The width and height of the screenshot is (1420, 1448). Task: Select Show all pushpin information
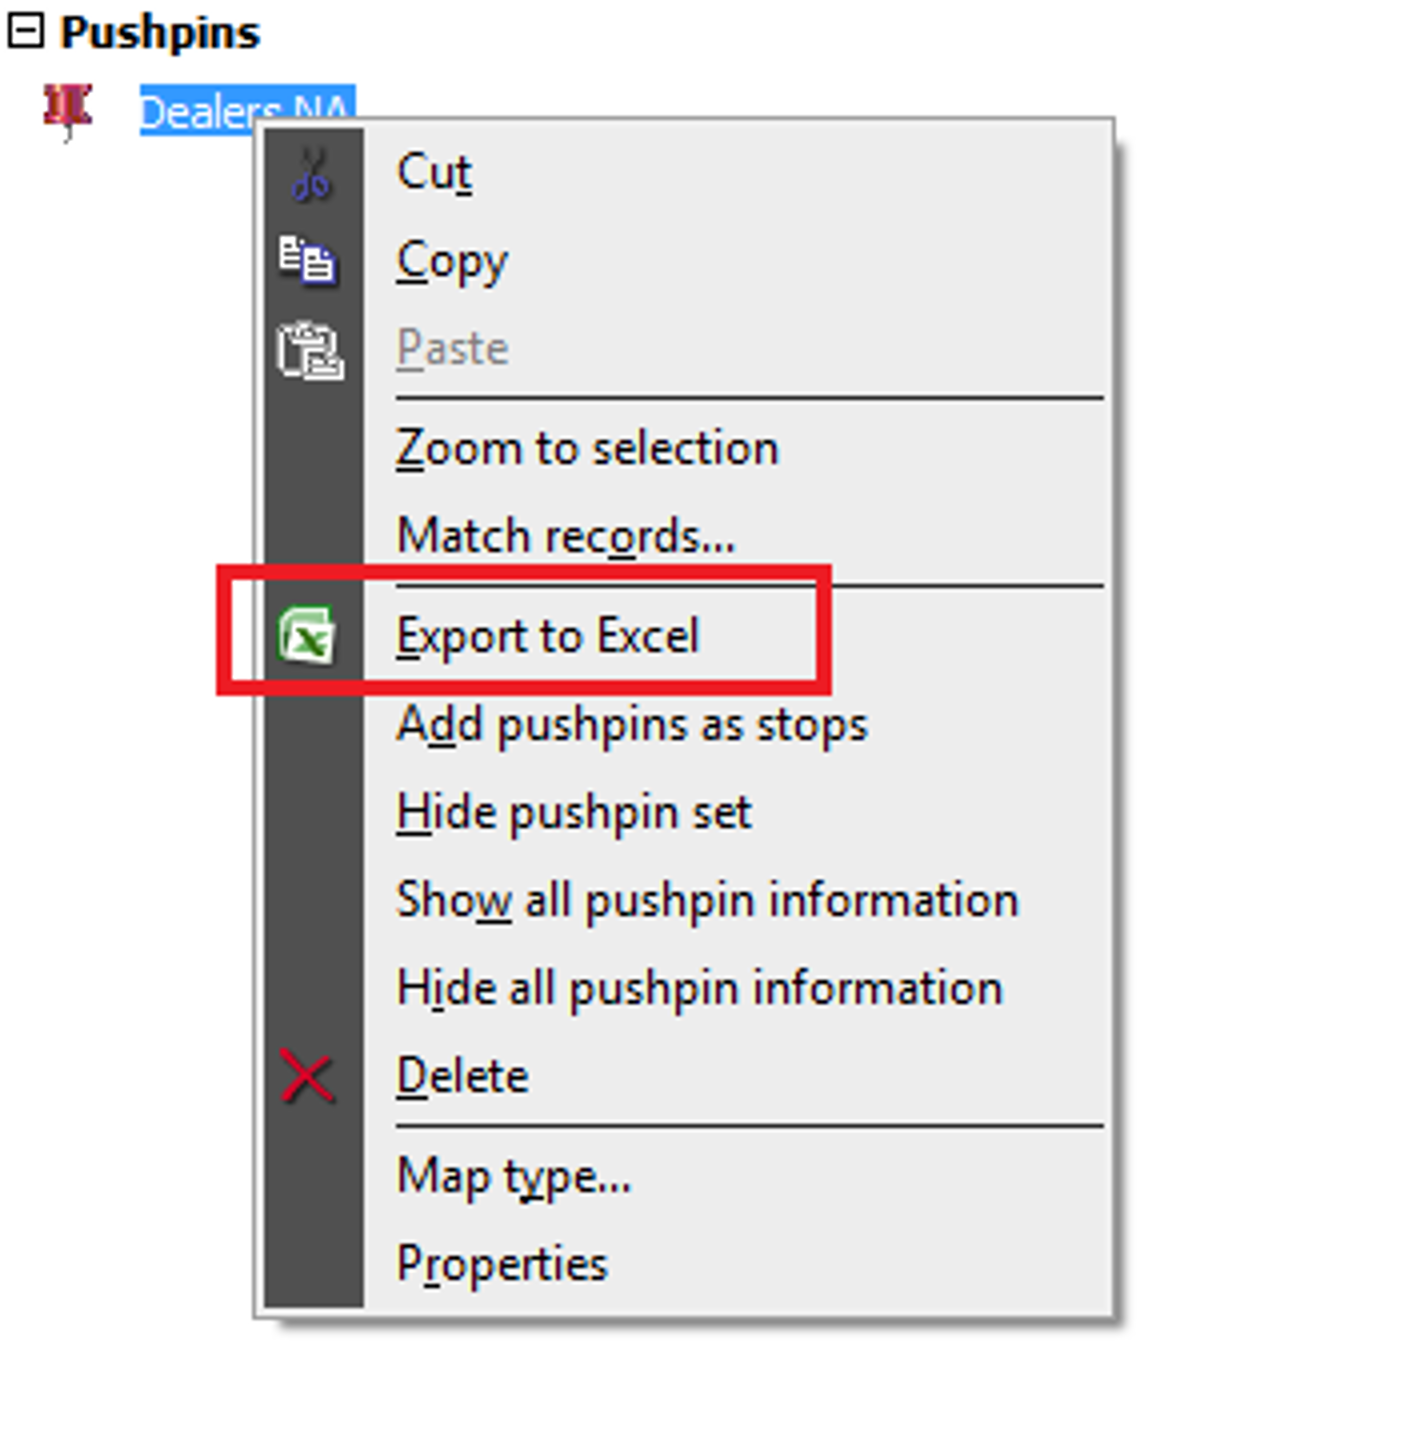[707, 900]
